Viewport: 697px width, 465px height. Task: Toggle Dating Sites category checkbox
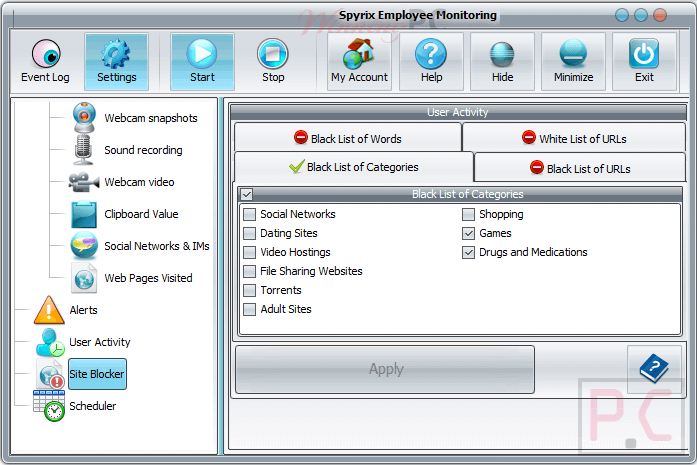point(250,233)
